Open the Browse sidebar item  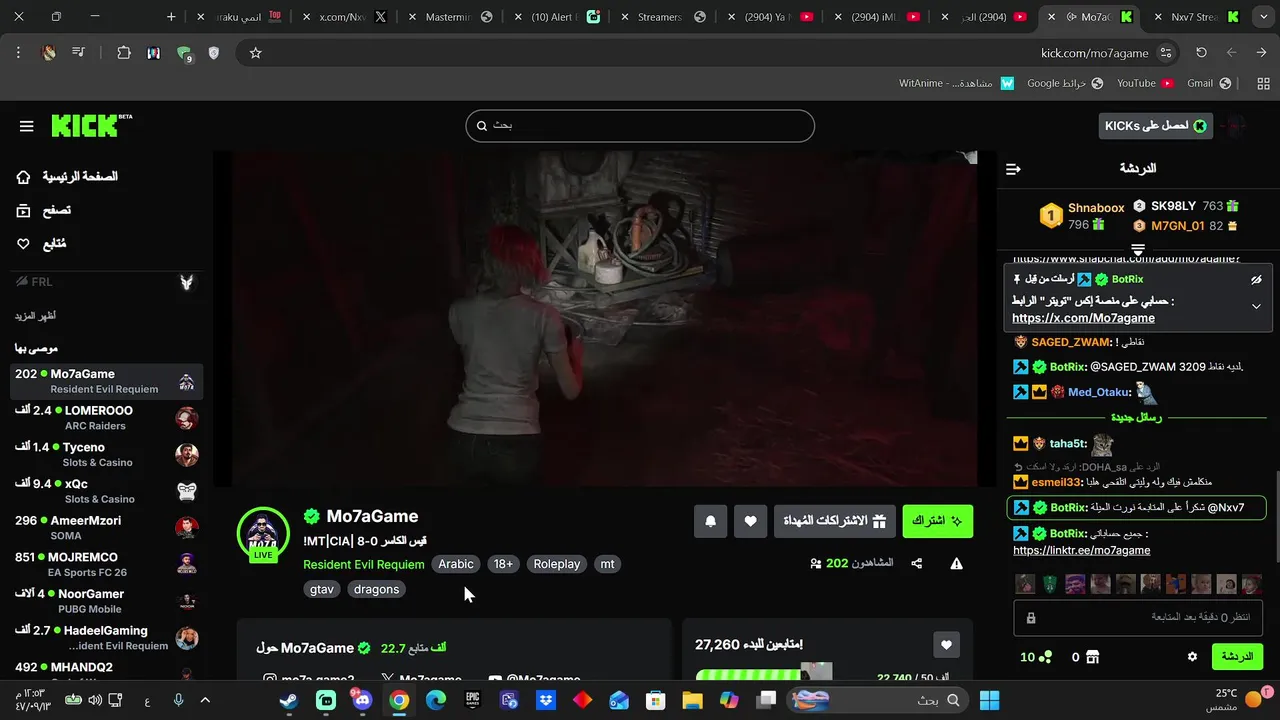pos(44,210)
